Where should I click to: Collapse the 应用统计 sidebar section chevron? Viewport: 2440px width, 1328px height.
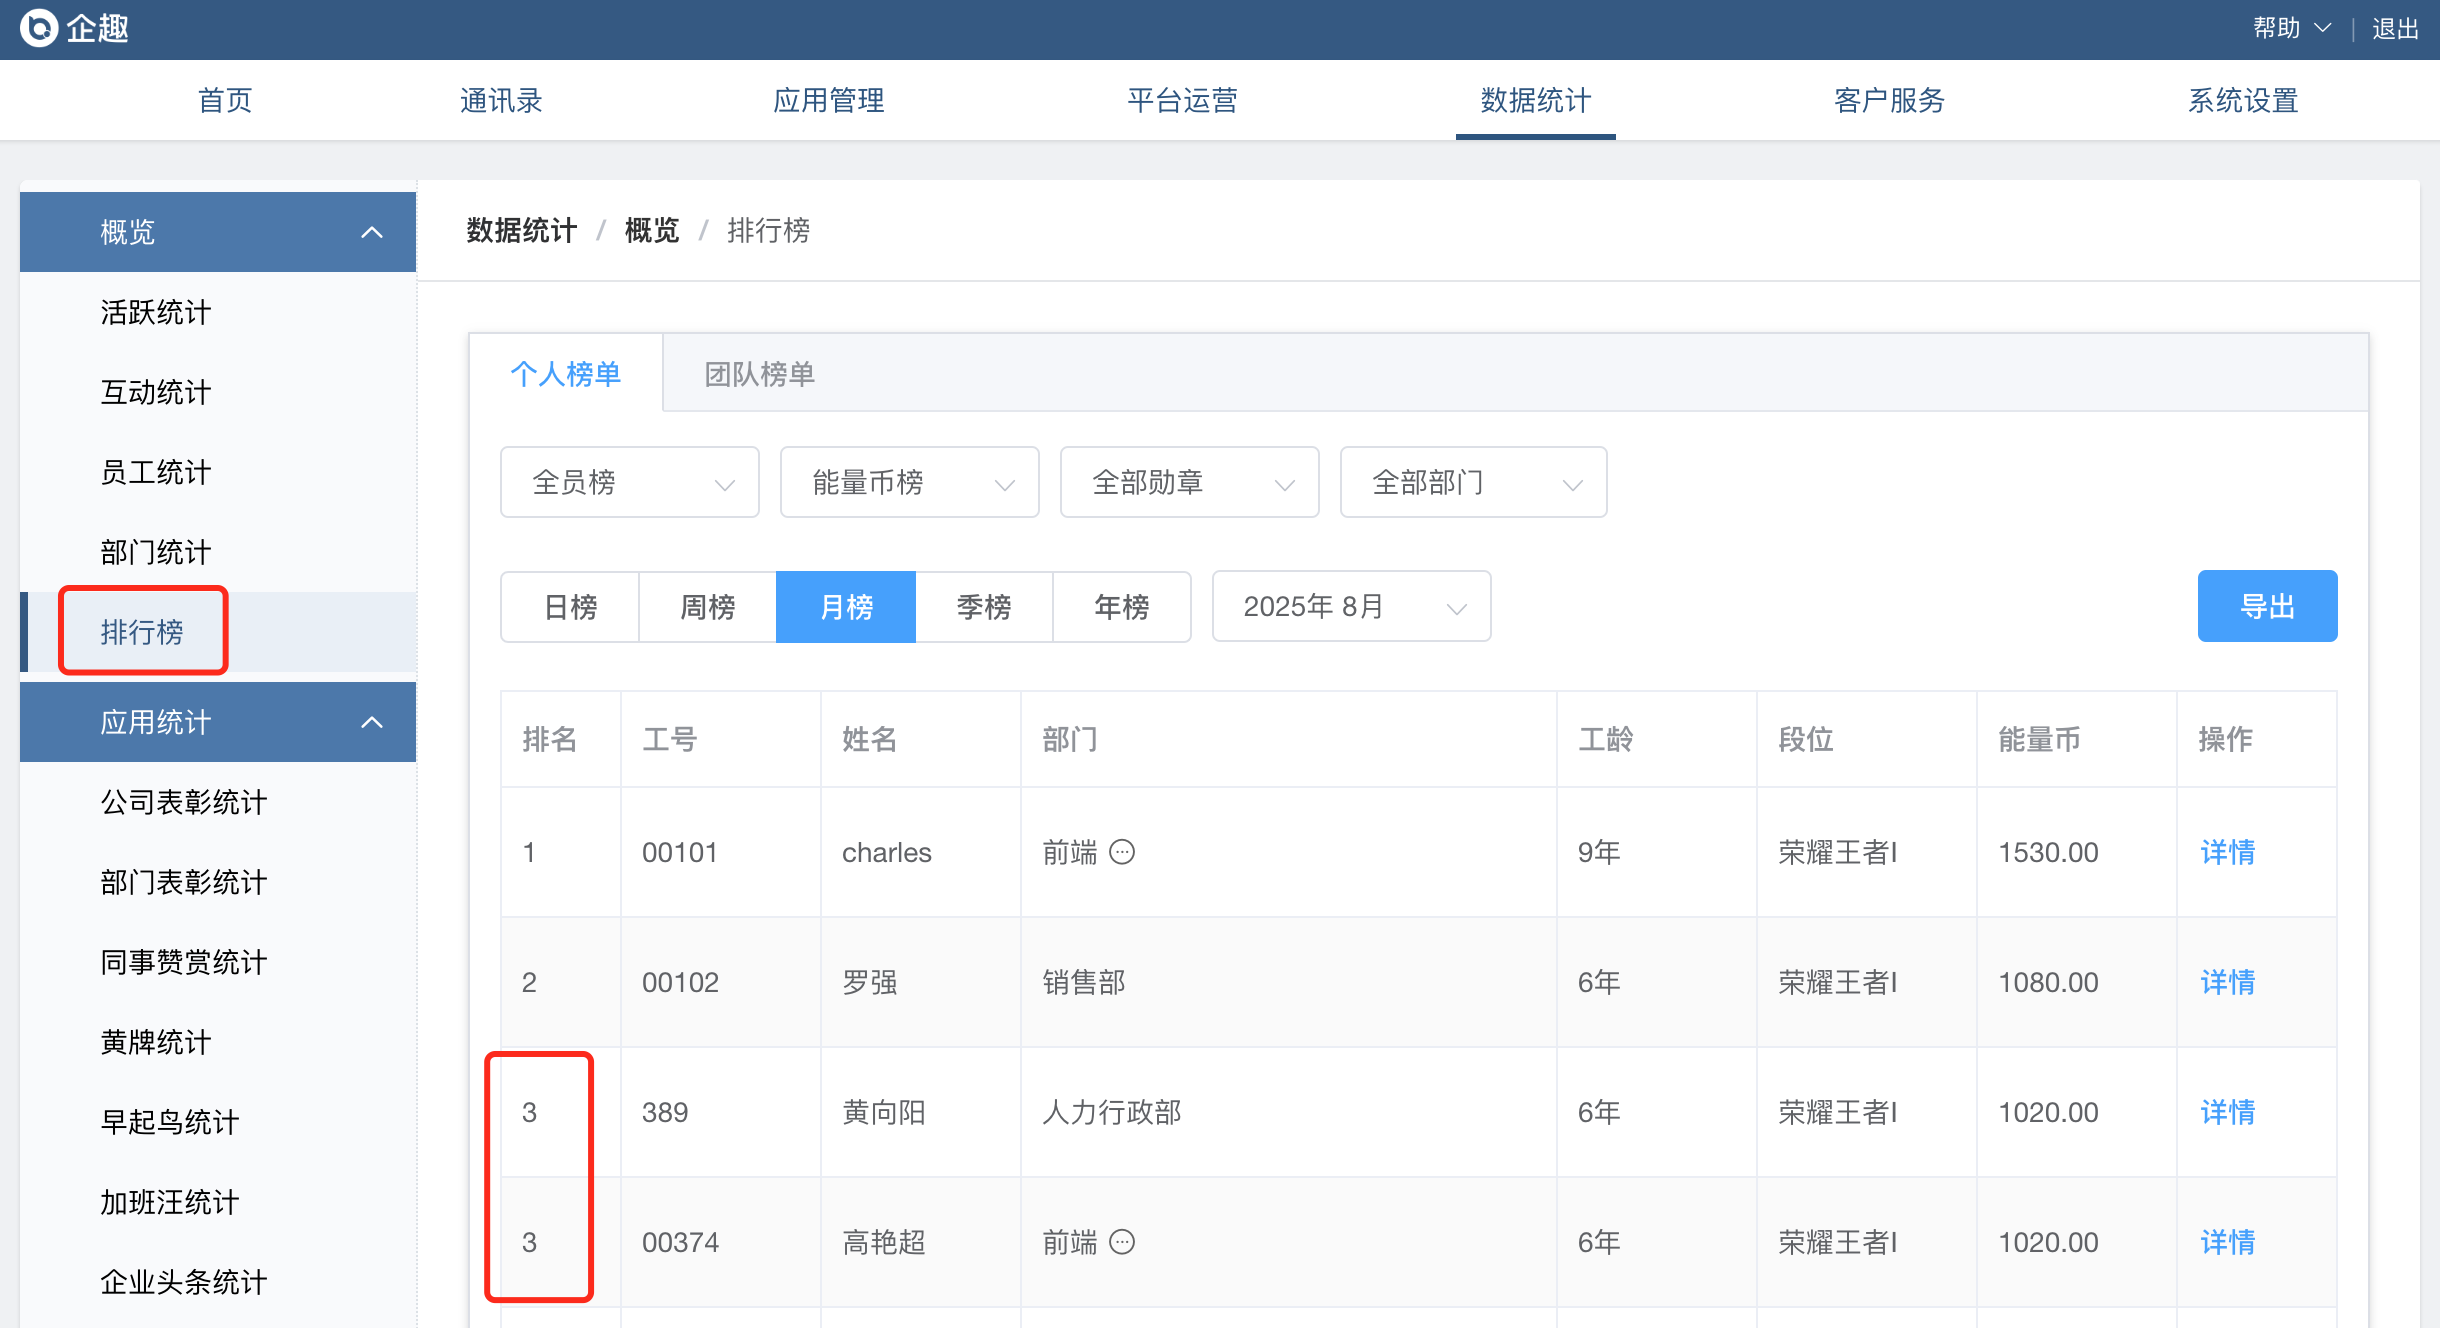(x=372, y=722)
